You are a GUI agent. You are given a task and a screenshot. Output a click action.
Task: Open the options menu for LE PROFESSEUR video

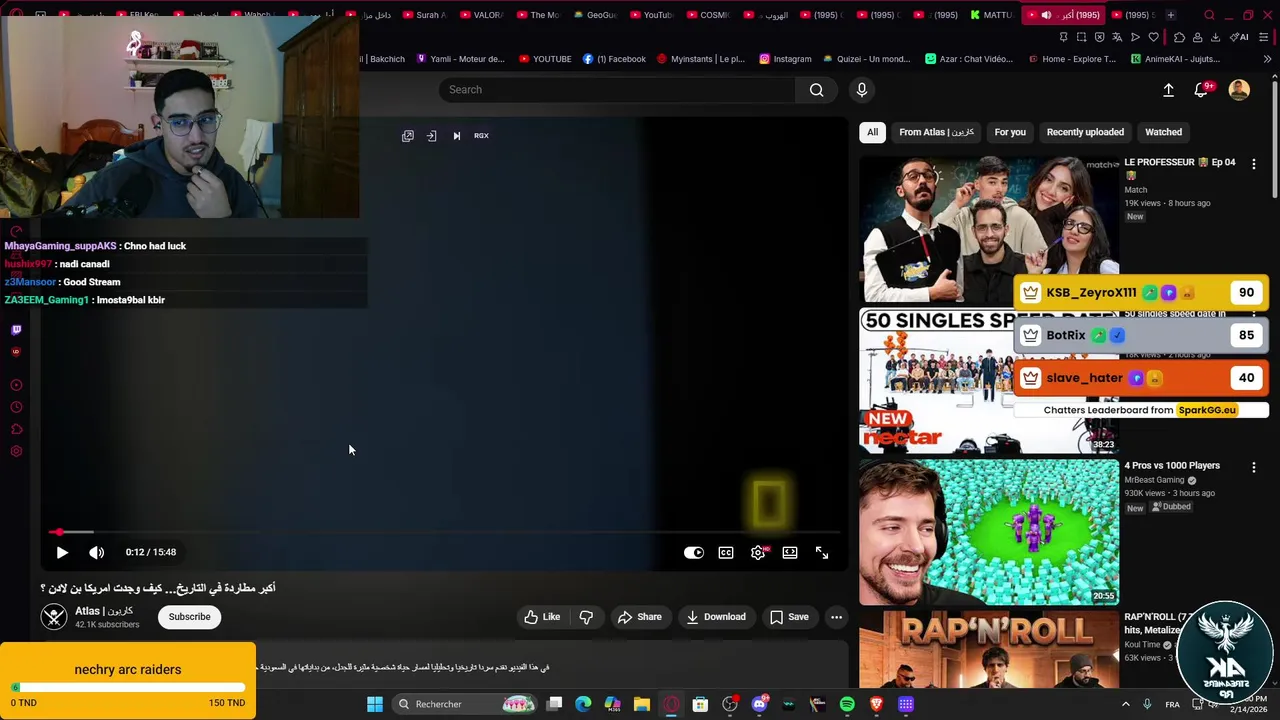pyautogui.click(x=1254, y=164)
